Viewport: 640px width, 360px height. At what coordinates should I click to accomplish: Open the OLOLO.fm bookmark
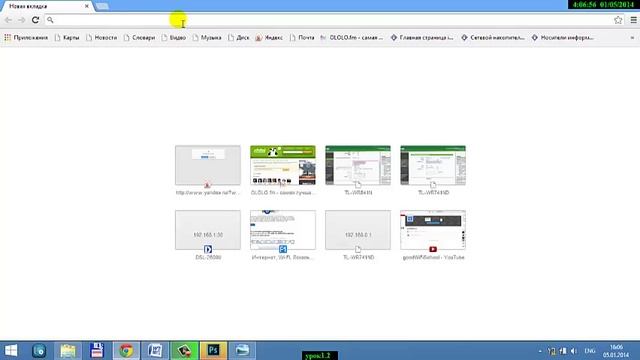pos(352,38)
